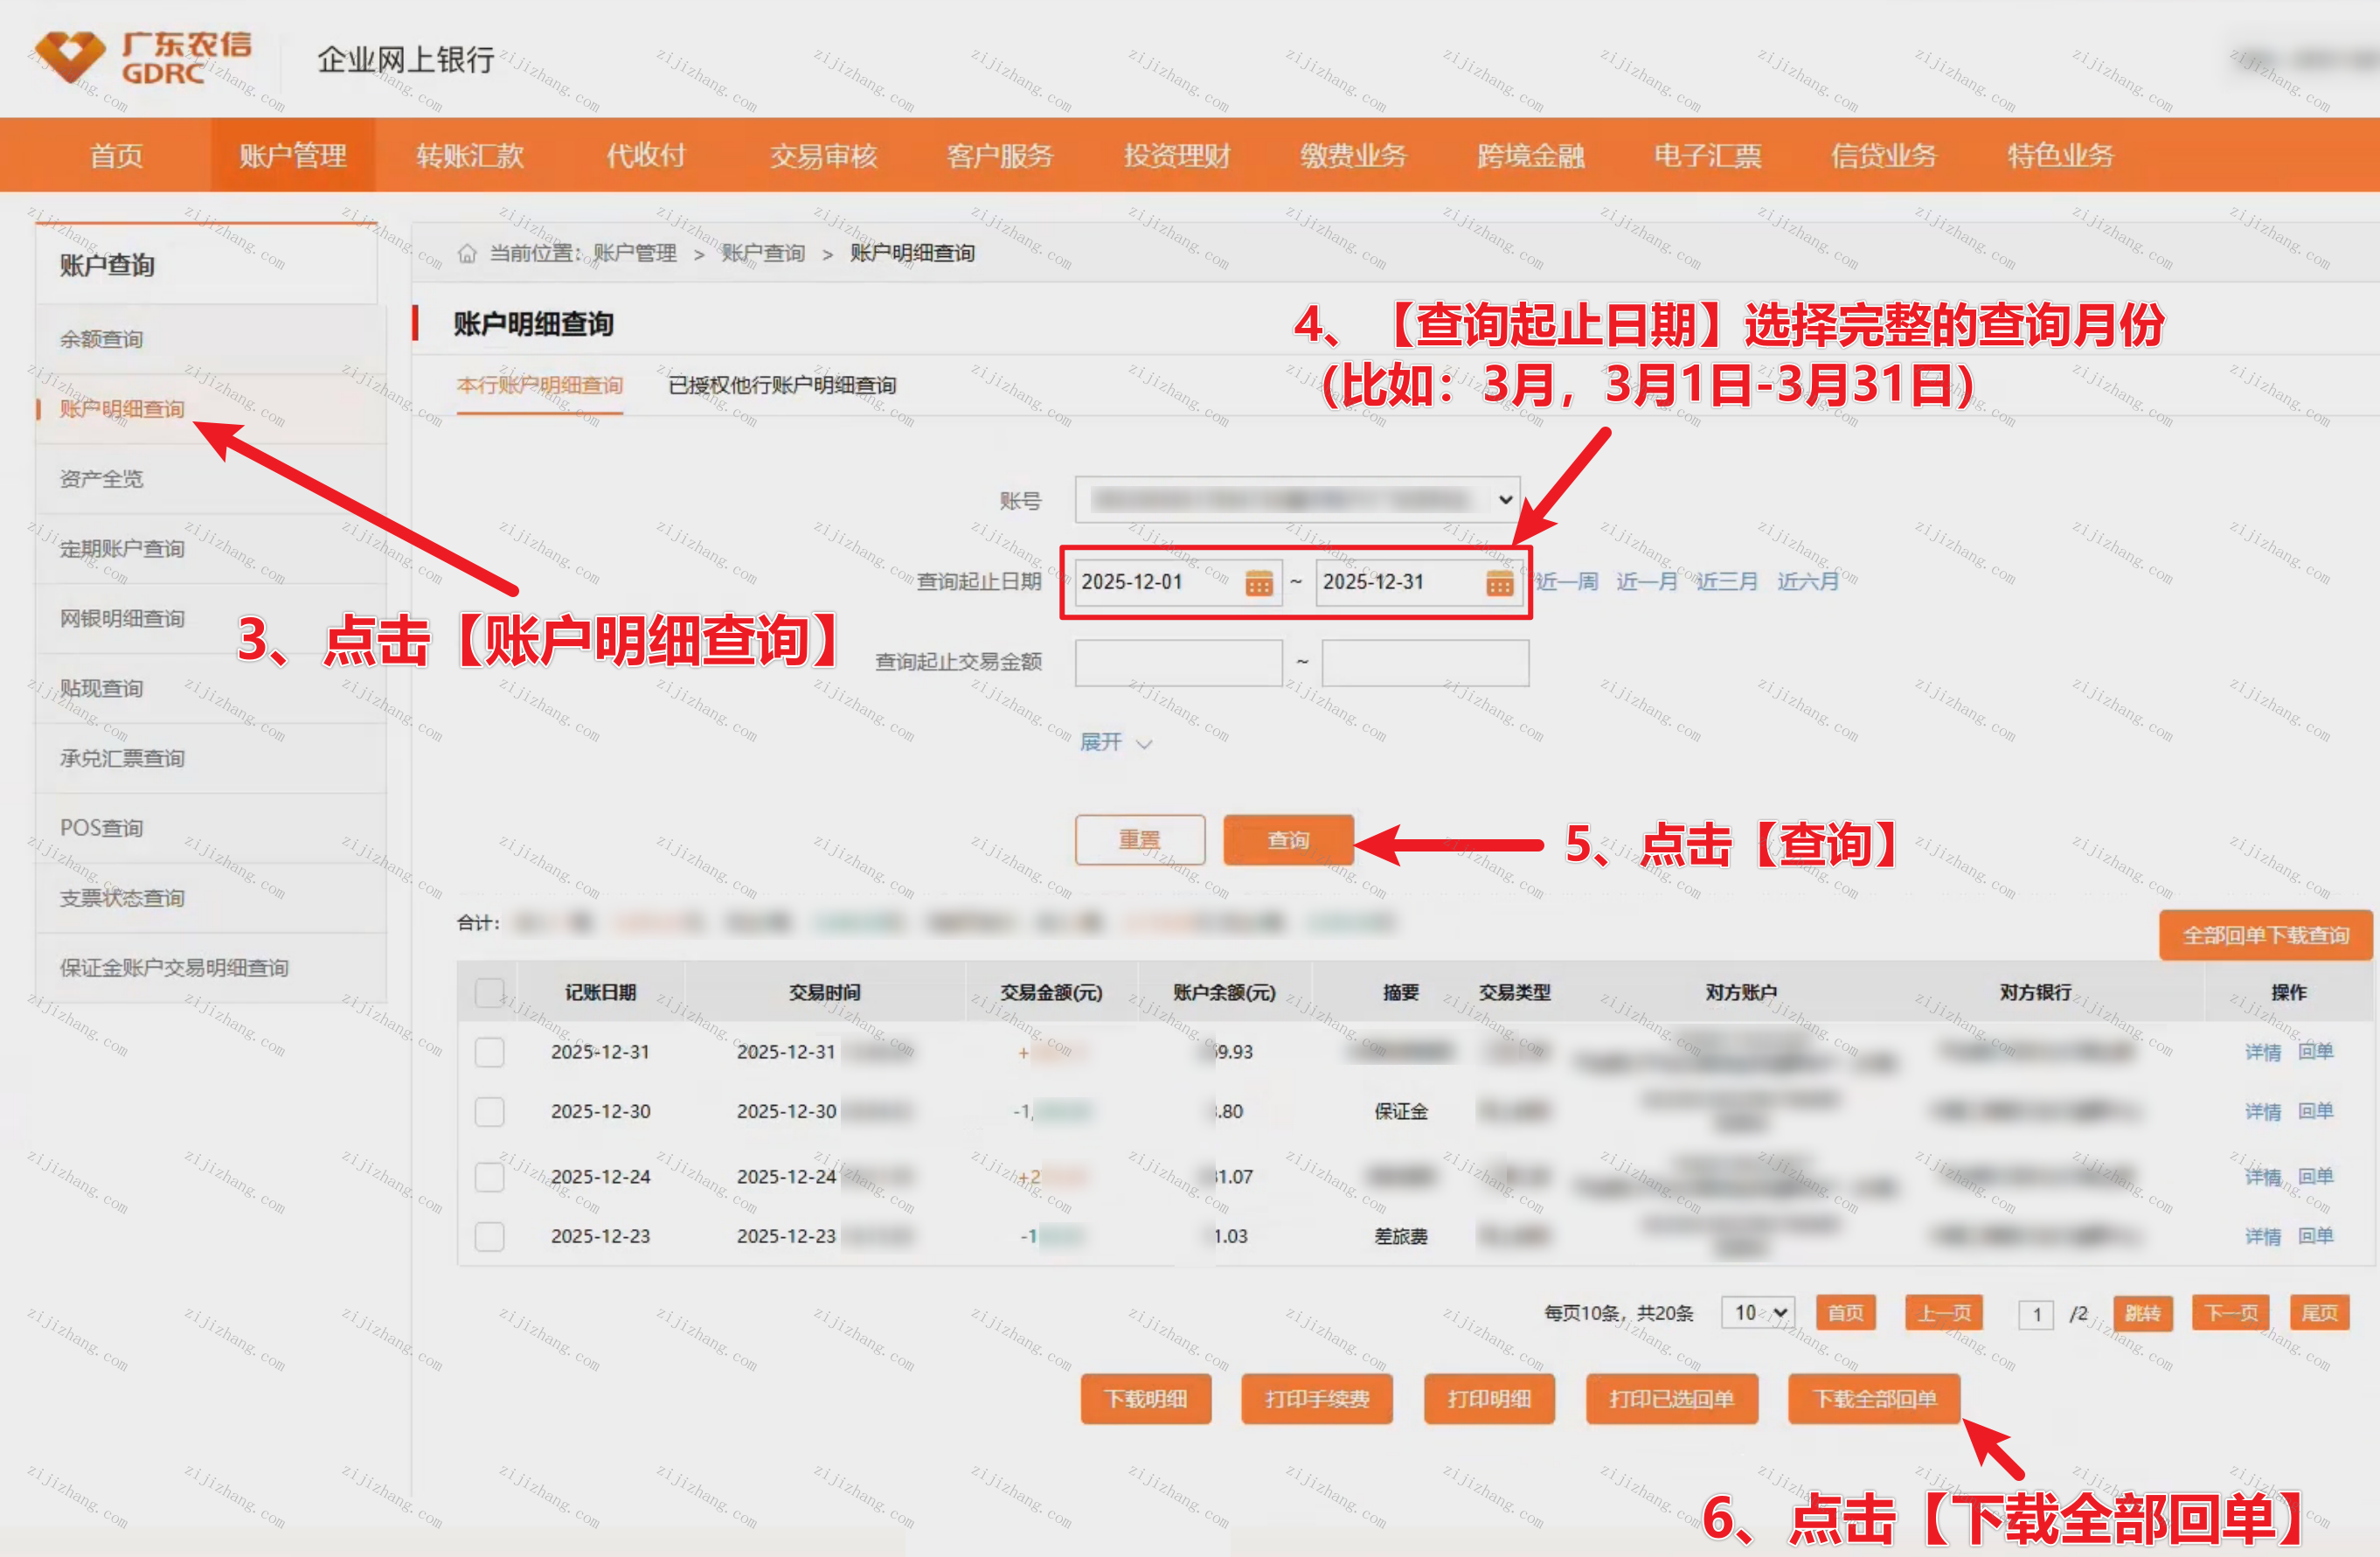Open the end date calendar picker icon
Screen dimensions: 2380x1557
[x=1499, y=582]
